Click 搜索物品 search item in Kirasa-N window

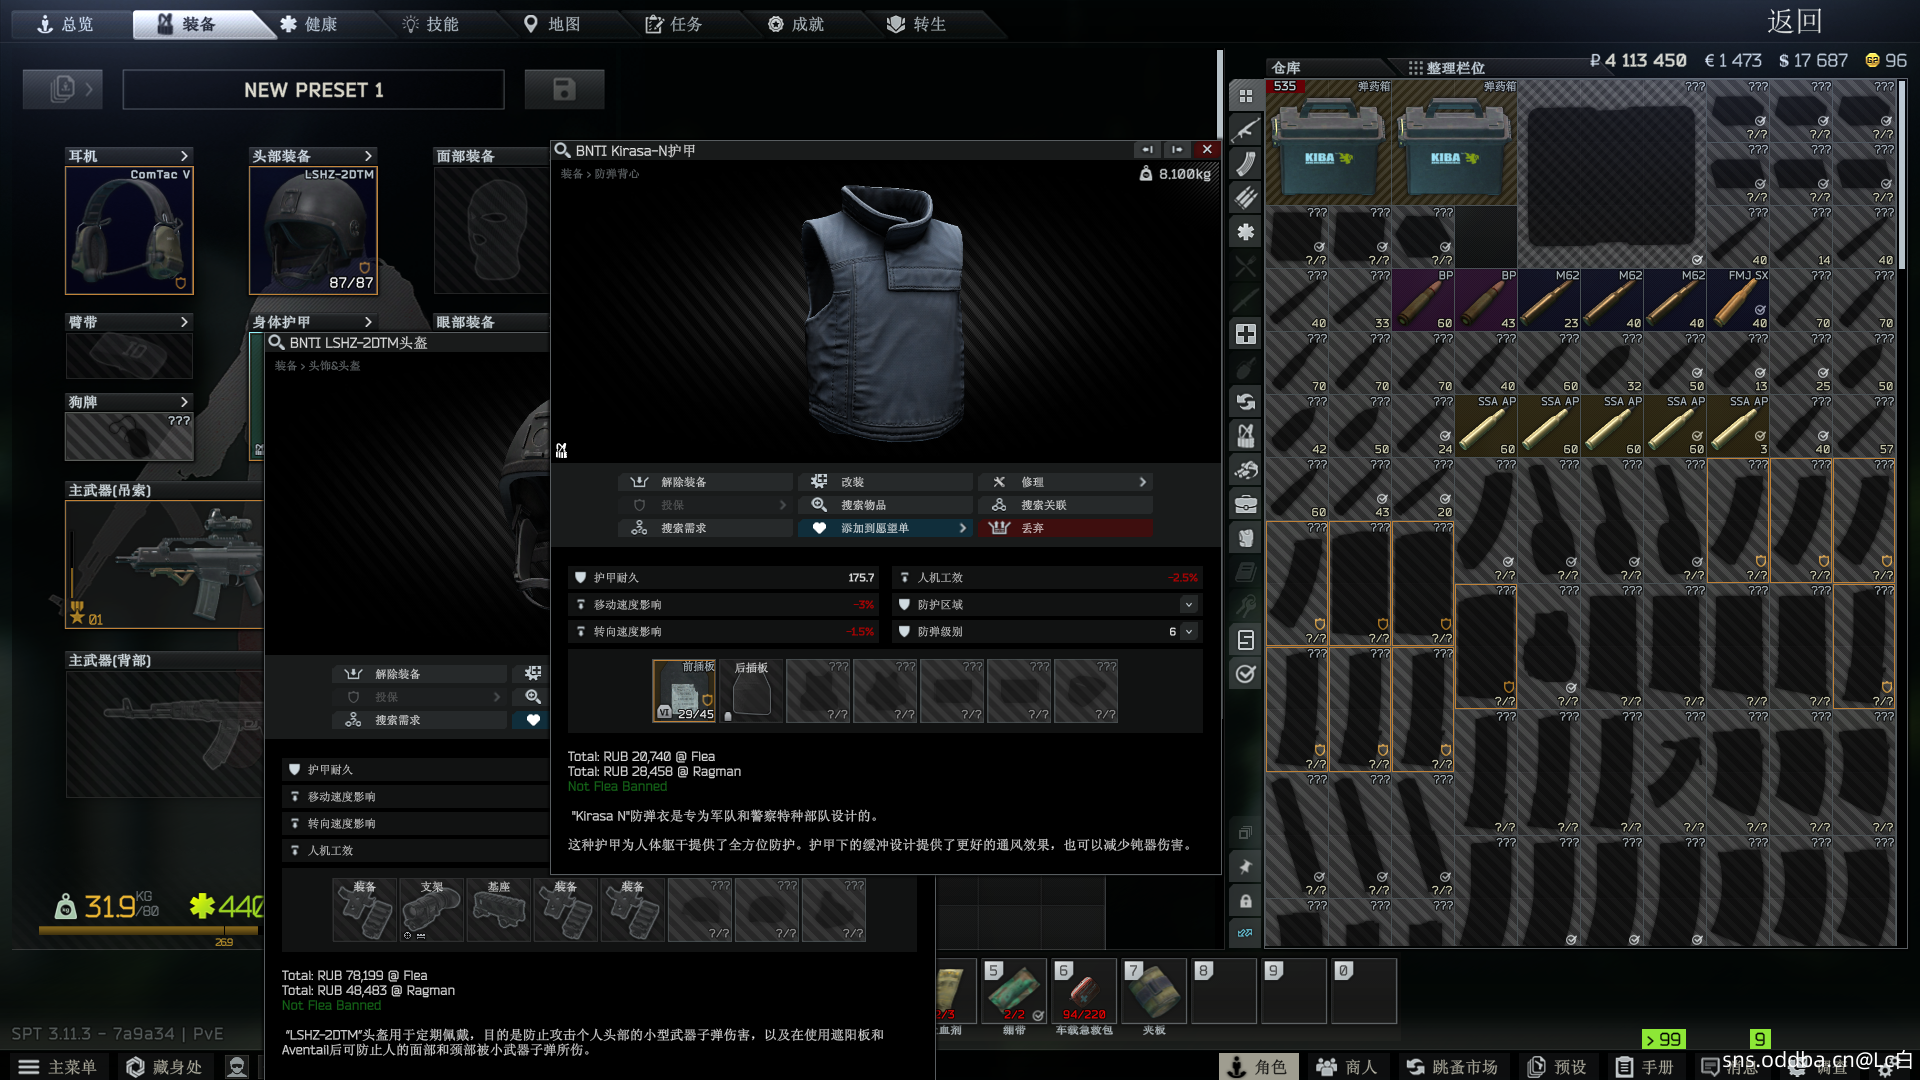(x=885, y=505)
